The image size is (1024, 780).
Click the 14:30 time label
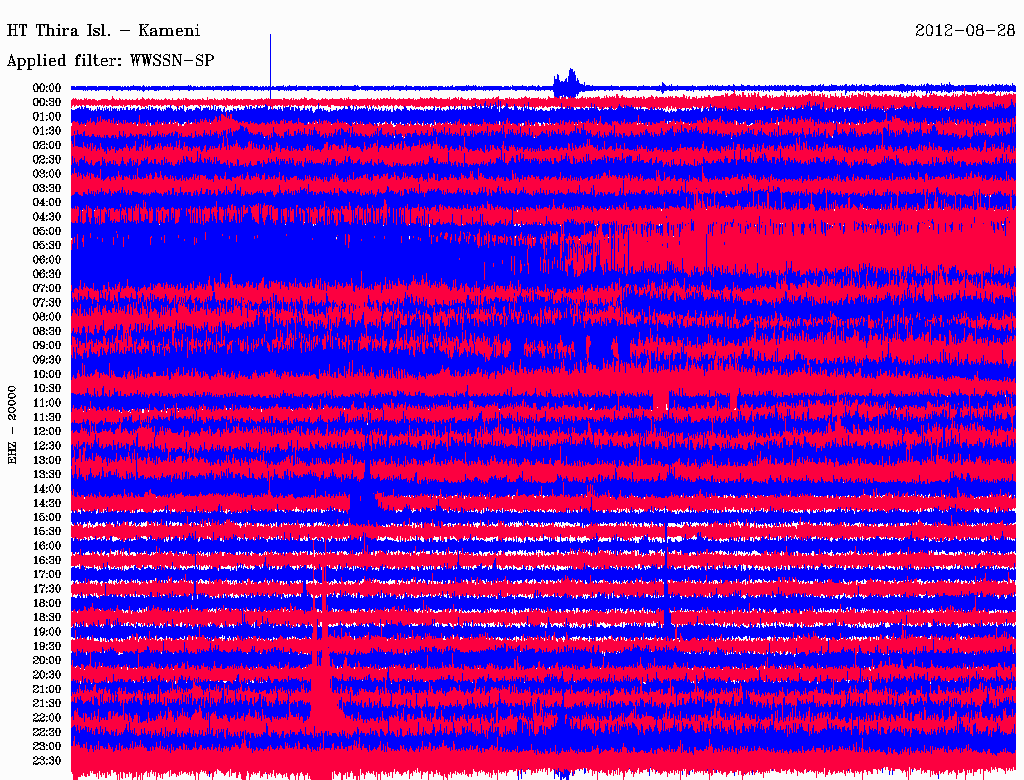47,503
